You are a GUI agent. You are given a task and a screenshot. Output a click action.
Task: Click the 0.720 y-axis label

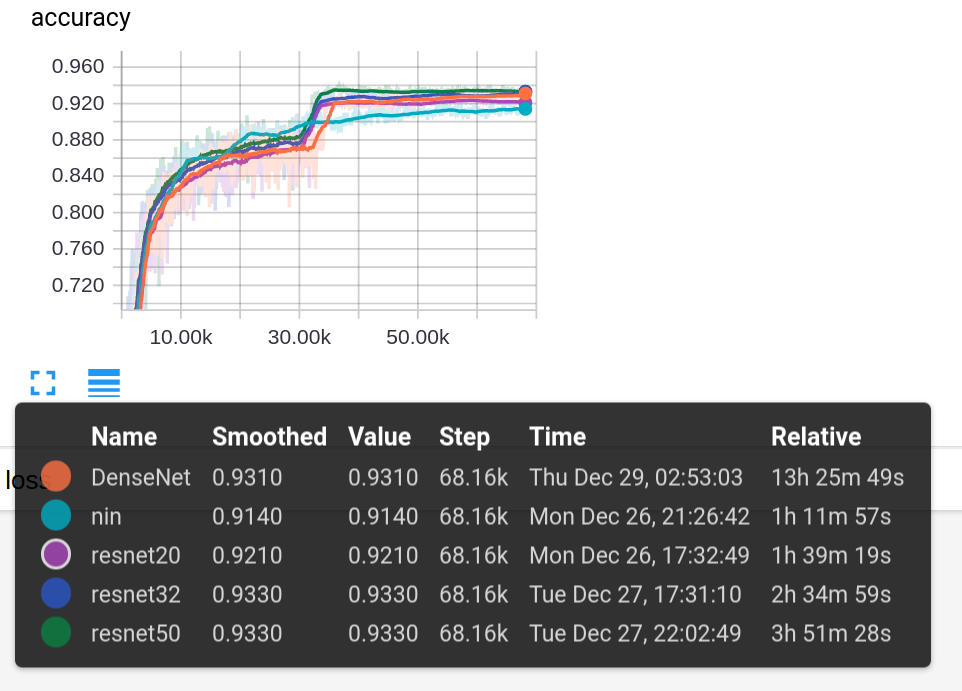[78, 285]
